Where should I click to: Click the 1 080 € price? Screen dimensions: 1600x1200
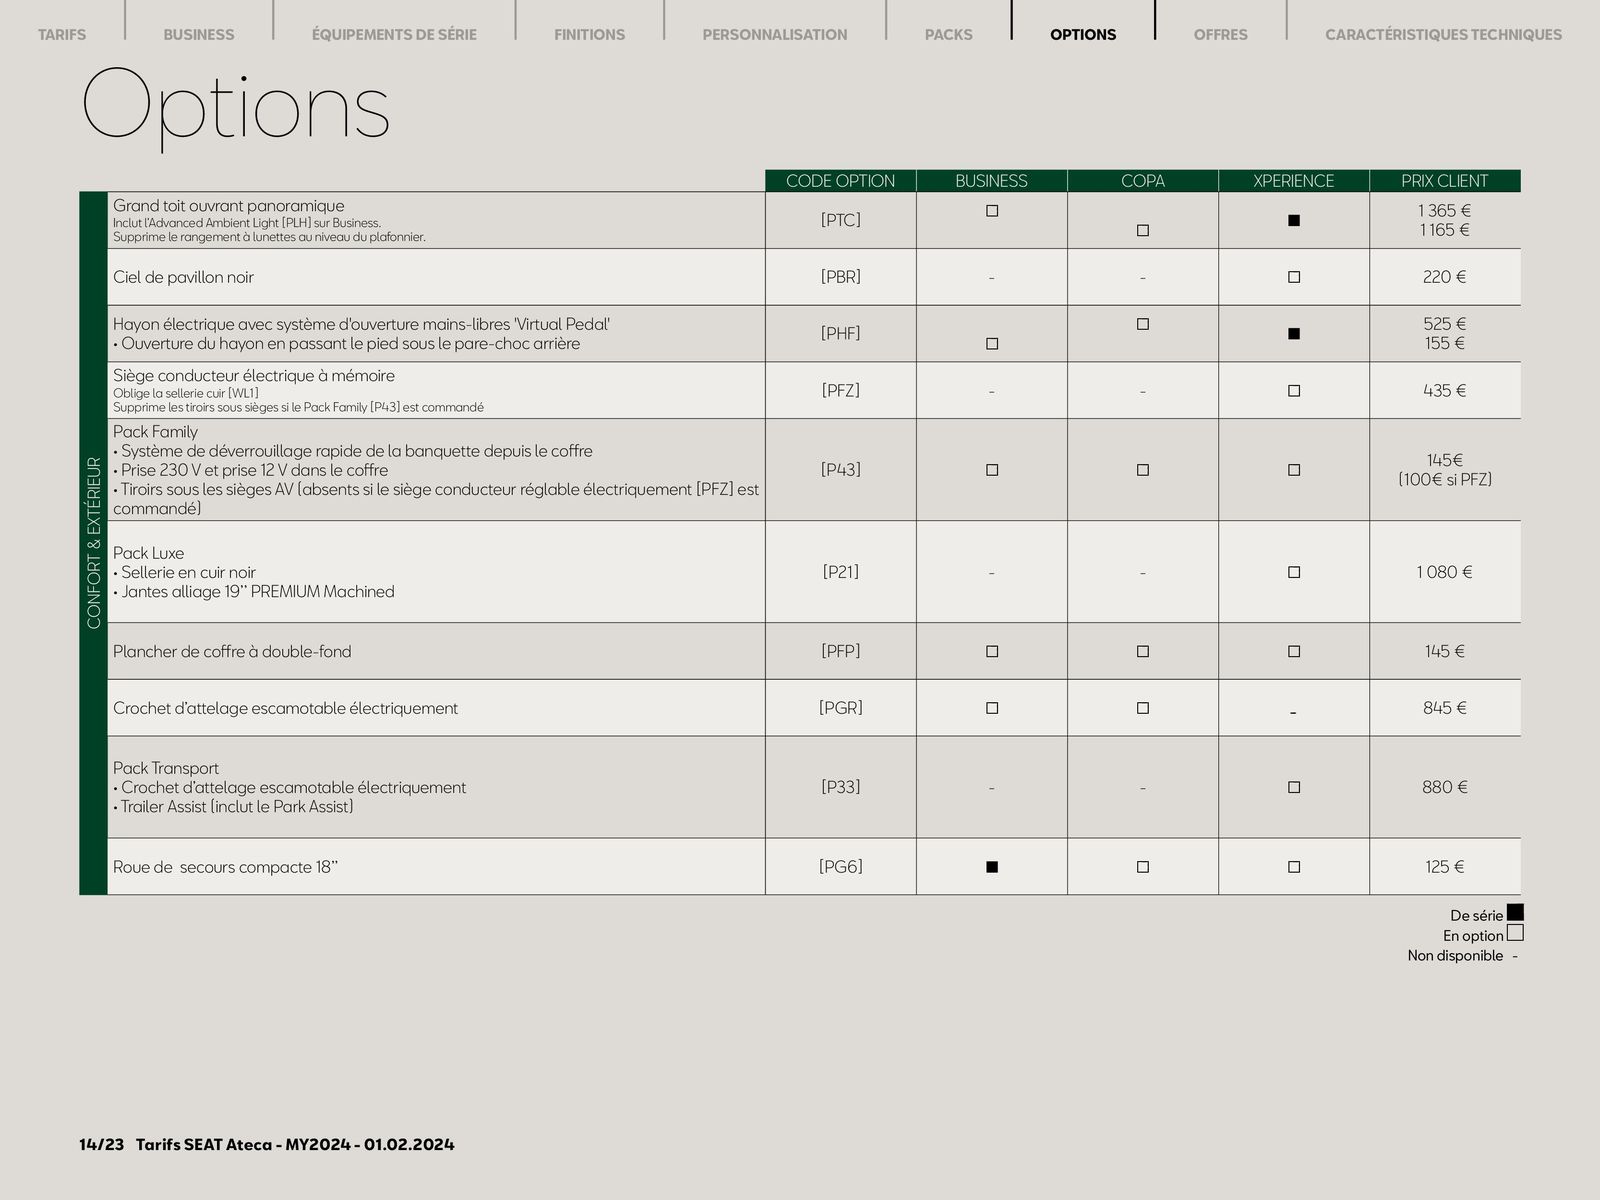[1445, 572]
